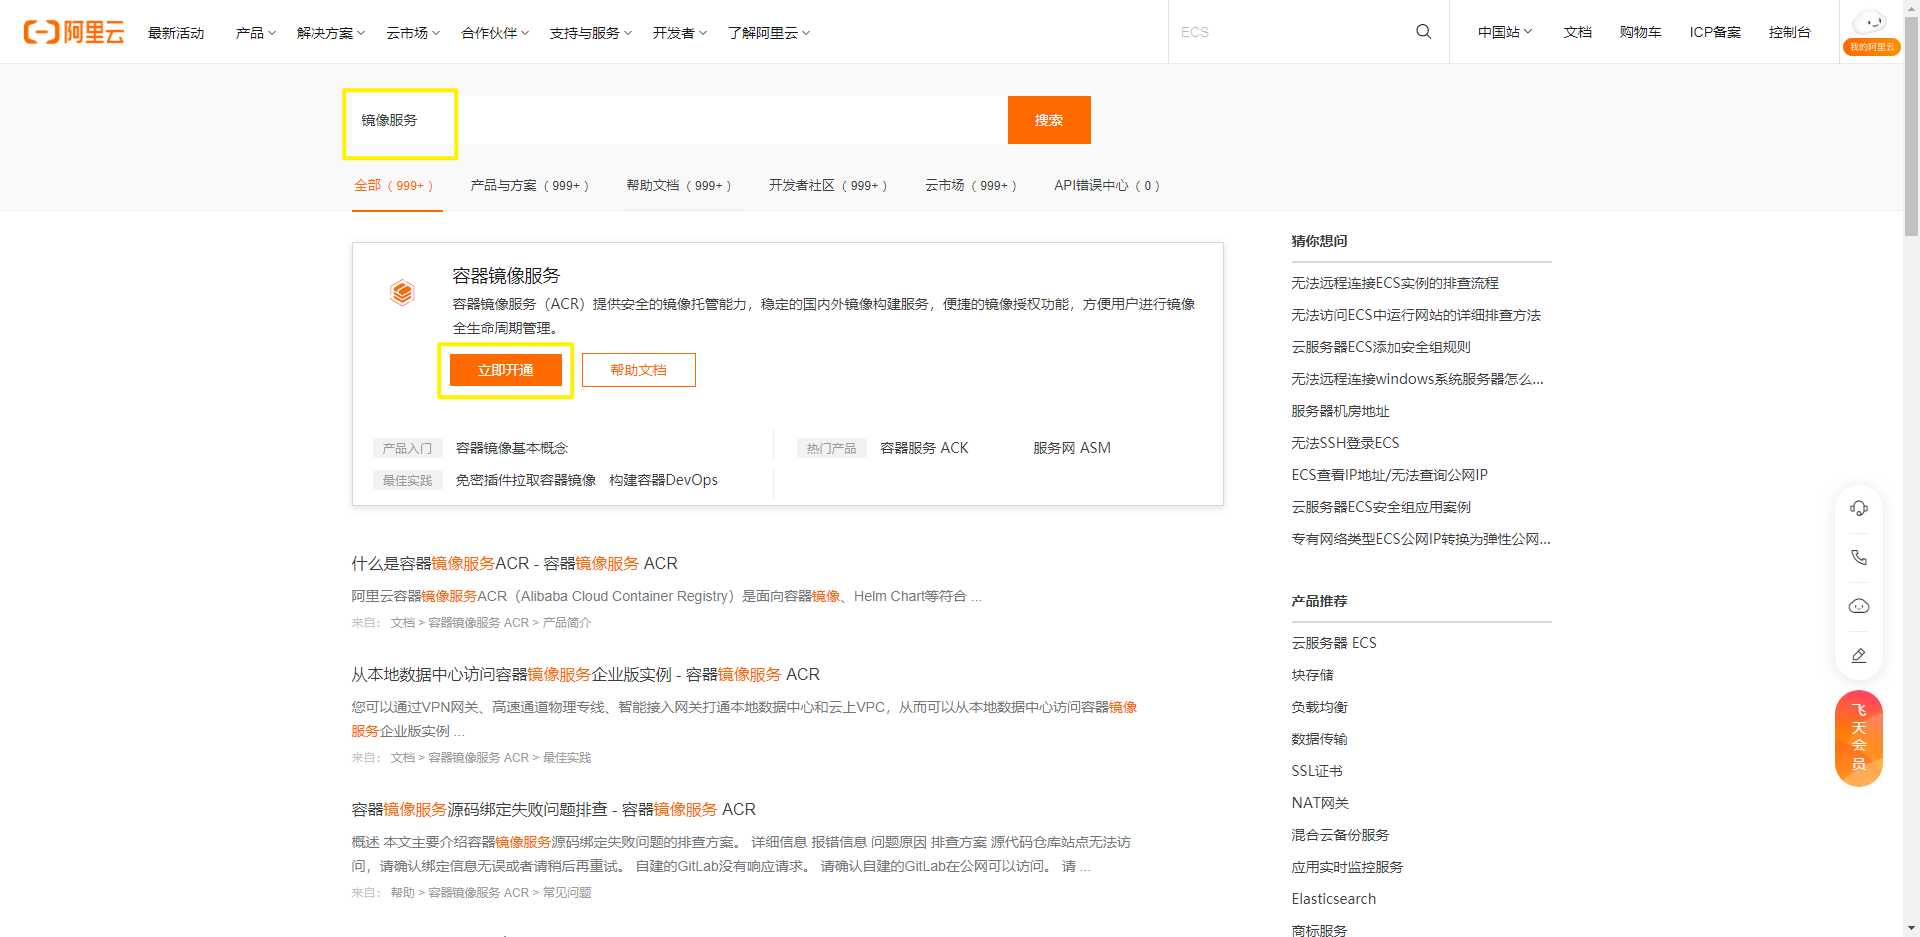Open result 从本地数据中心访问容器镜像服务企业版实例

[x=586, y=675]
